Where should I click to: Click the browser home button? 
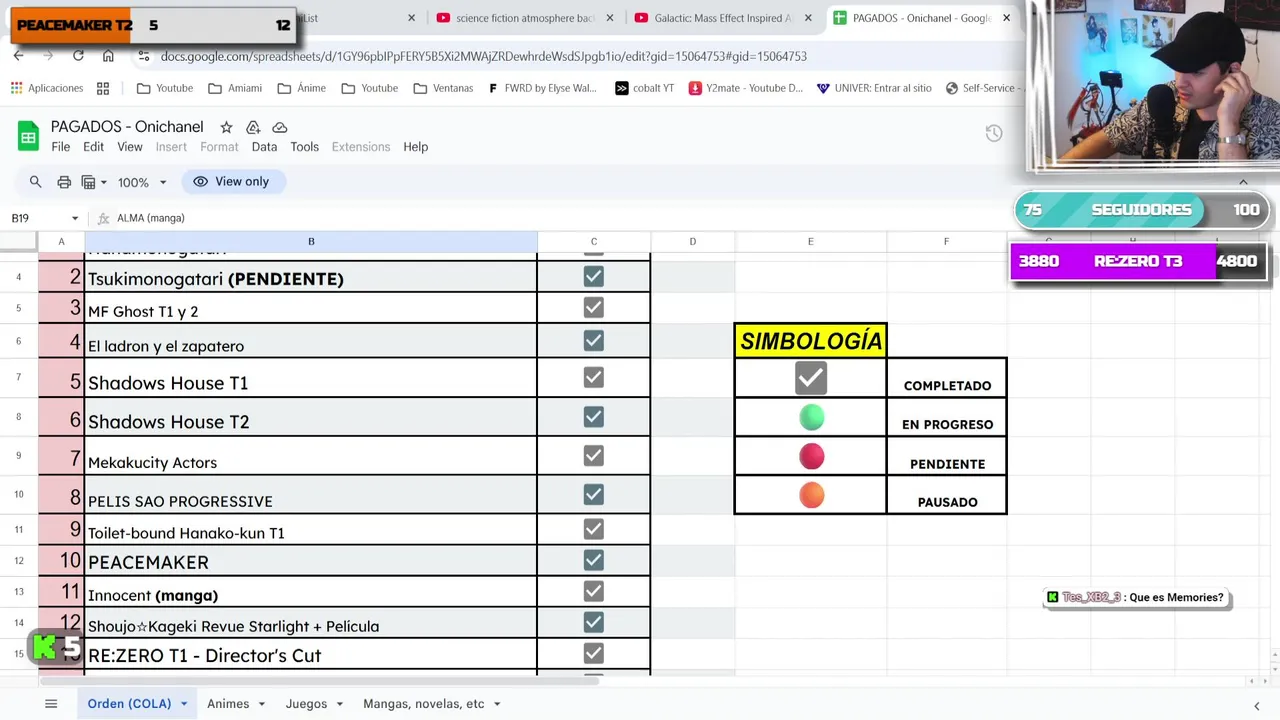(x=108, y=56)
